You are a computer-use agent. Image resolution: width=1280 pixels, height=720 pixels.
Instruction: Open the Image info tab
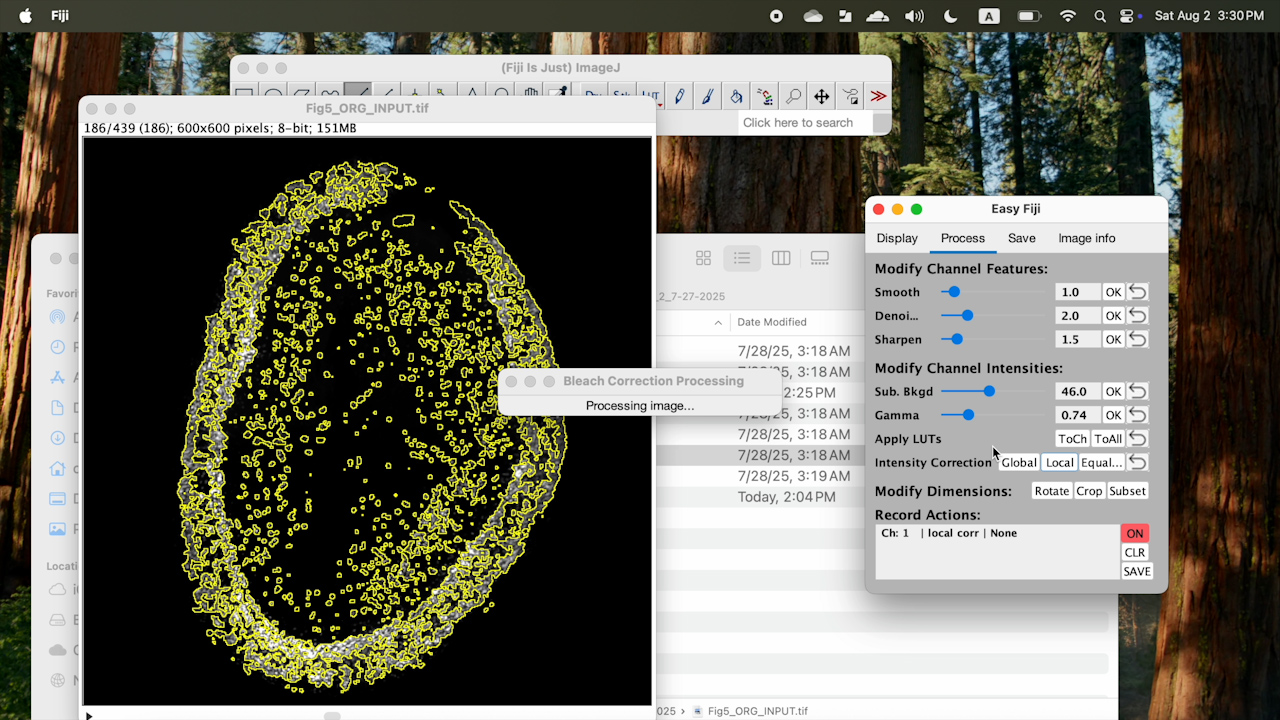pyautogui.click(x=1086, y=238)
